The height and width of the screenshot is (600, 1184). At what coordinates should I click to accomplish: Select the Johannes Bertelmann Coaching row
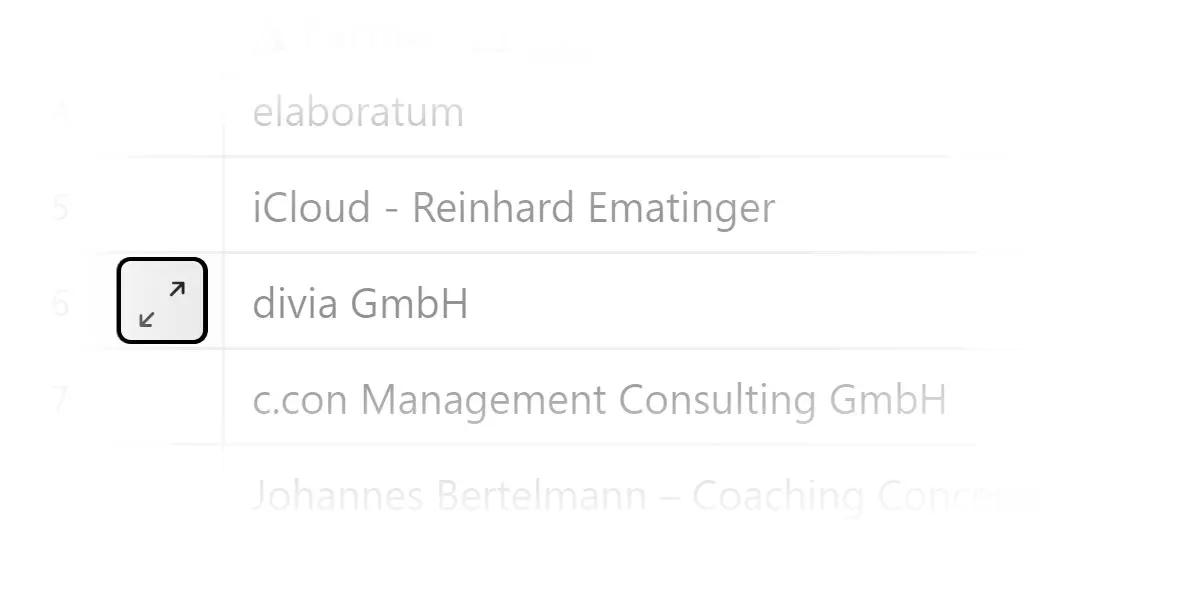[640, 496]
